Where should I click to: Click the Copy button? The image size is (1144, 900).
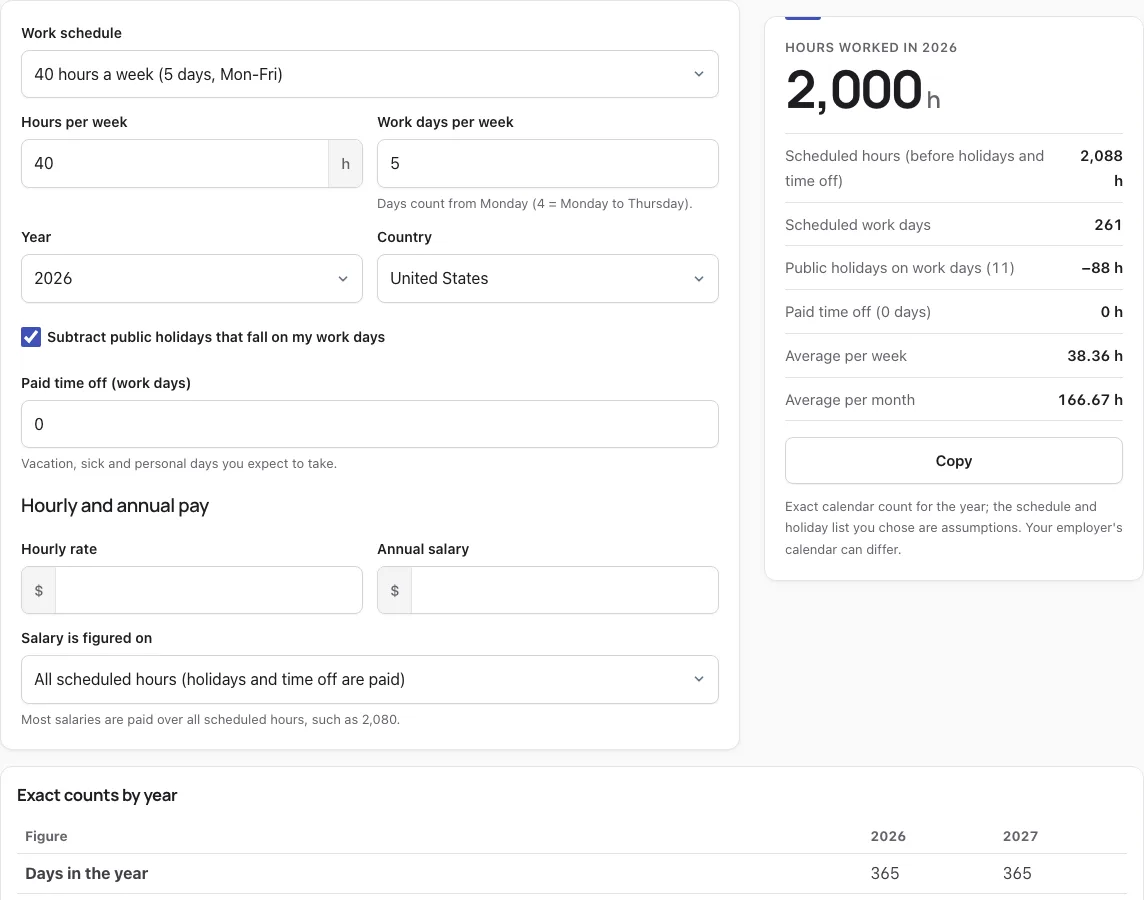(x=954, y=461)
